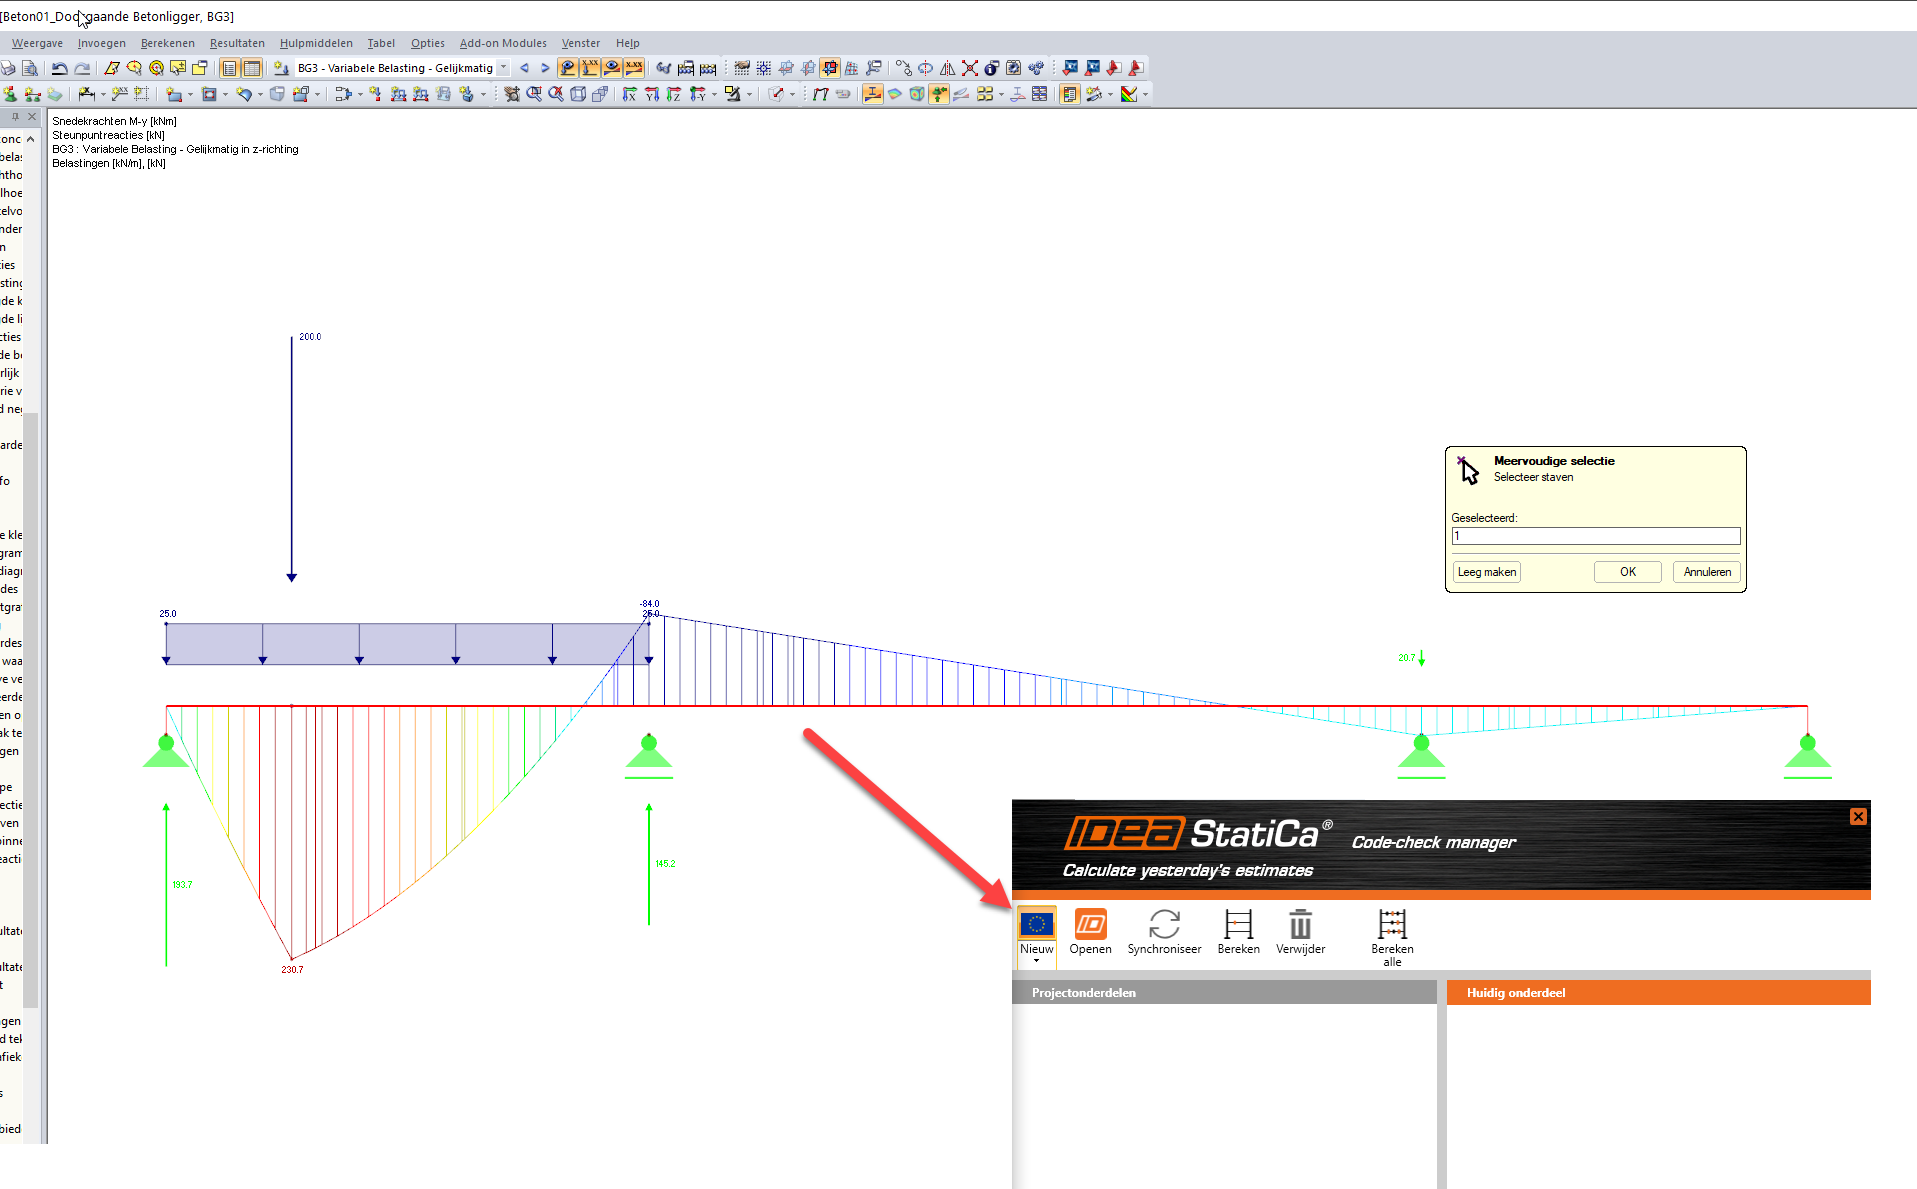The height and width of the screenshot is (1189, 1917).
Task: Expand the dropdown next to the color palette icon
Action: pos(1144,93)
